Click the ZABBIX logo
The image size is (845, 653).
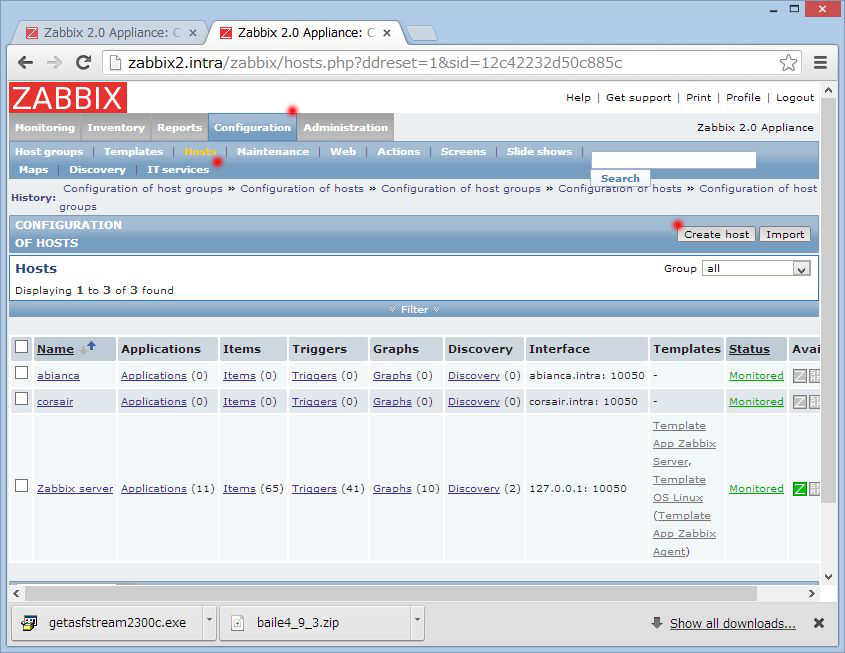click(68, 98)
